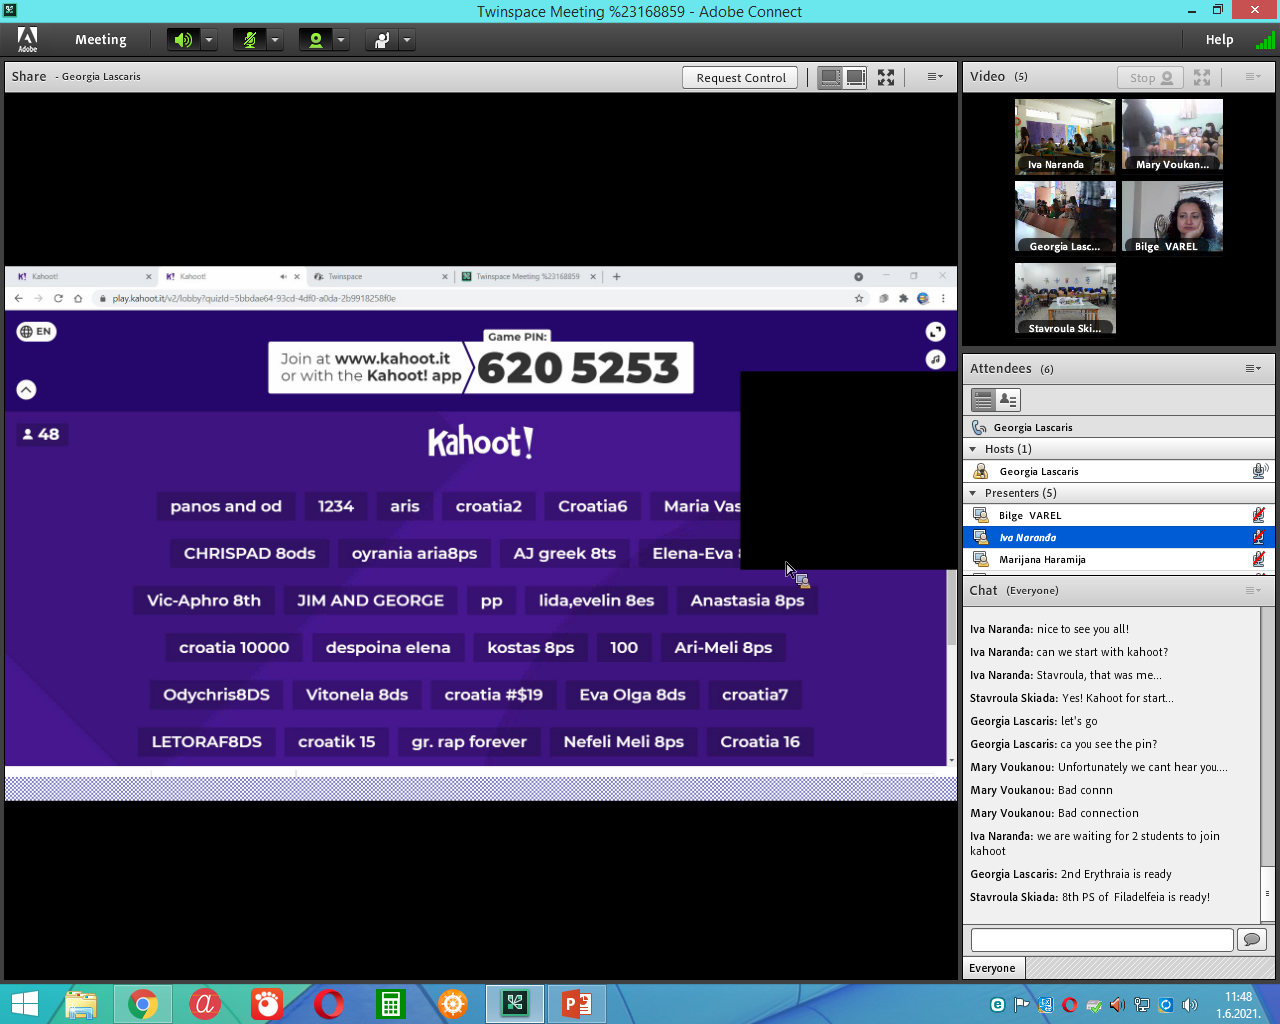This screenshot has width=1280, height=1024.
Task: Select Mary Voukanou video thumbnail
Action: (x=1172, y=135)
